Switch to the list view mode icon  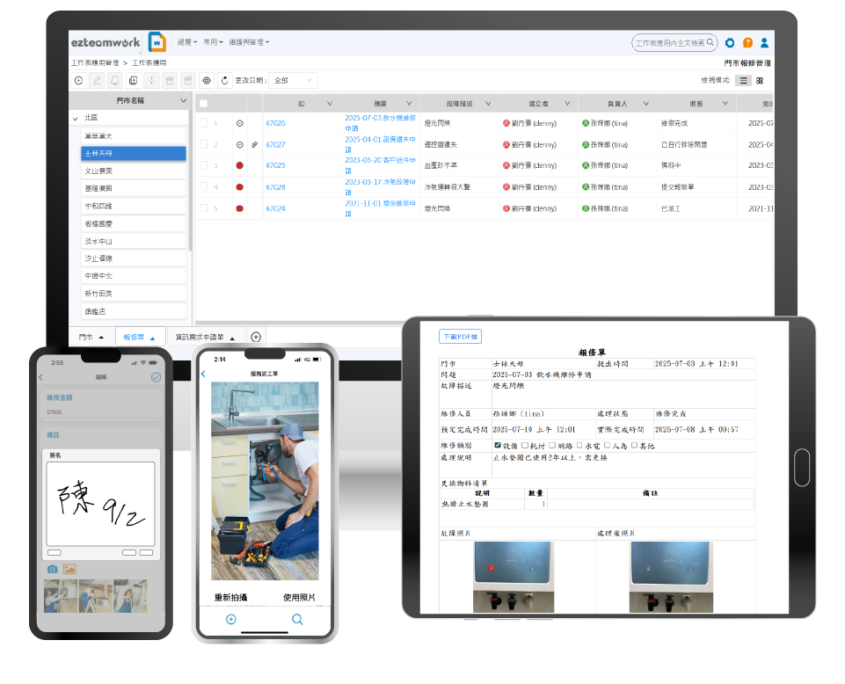click(x=744, y=80)
